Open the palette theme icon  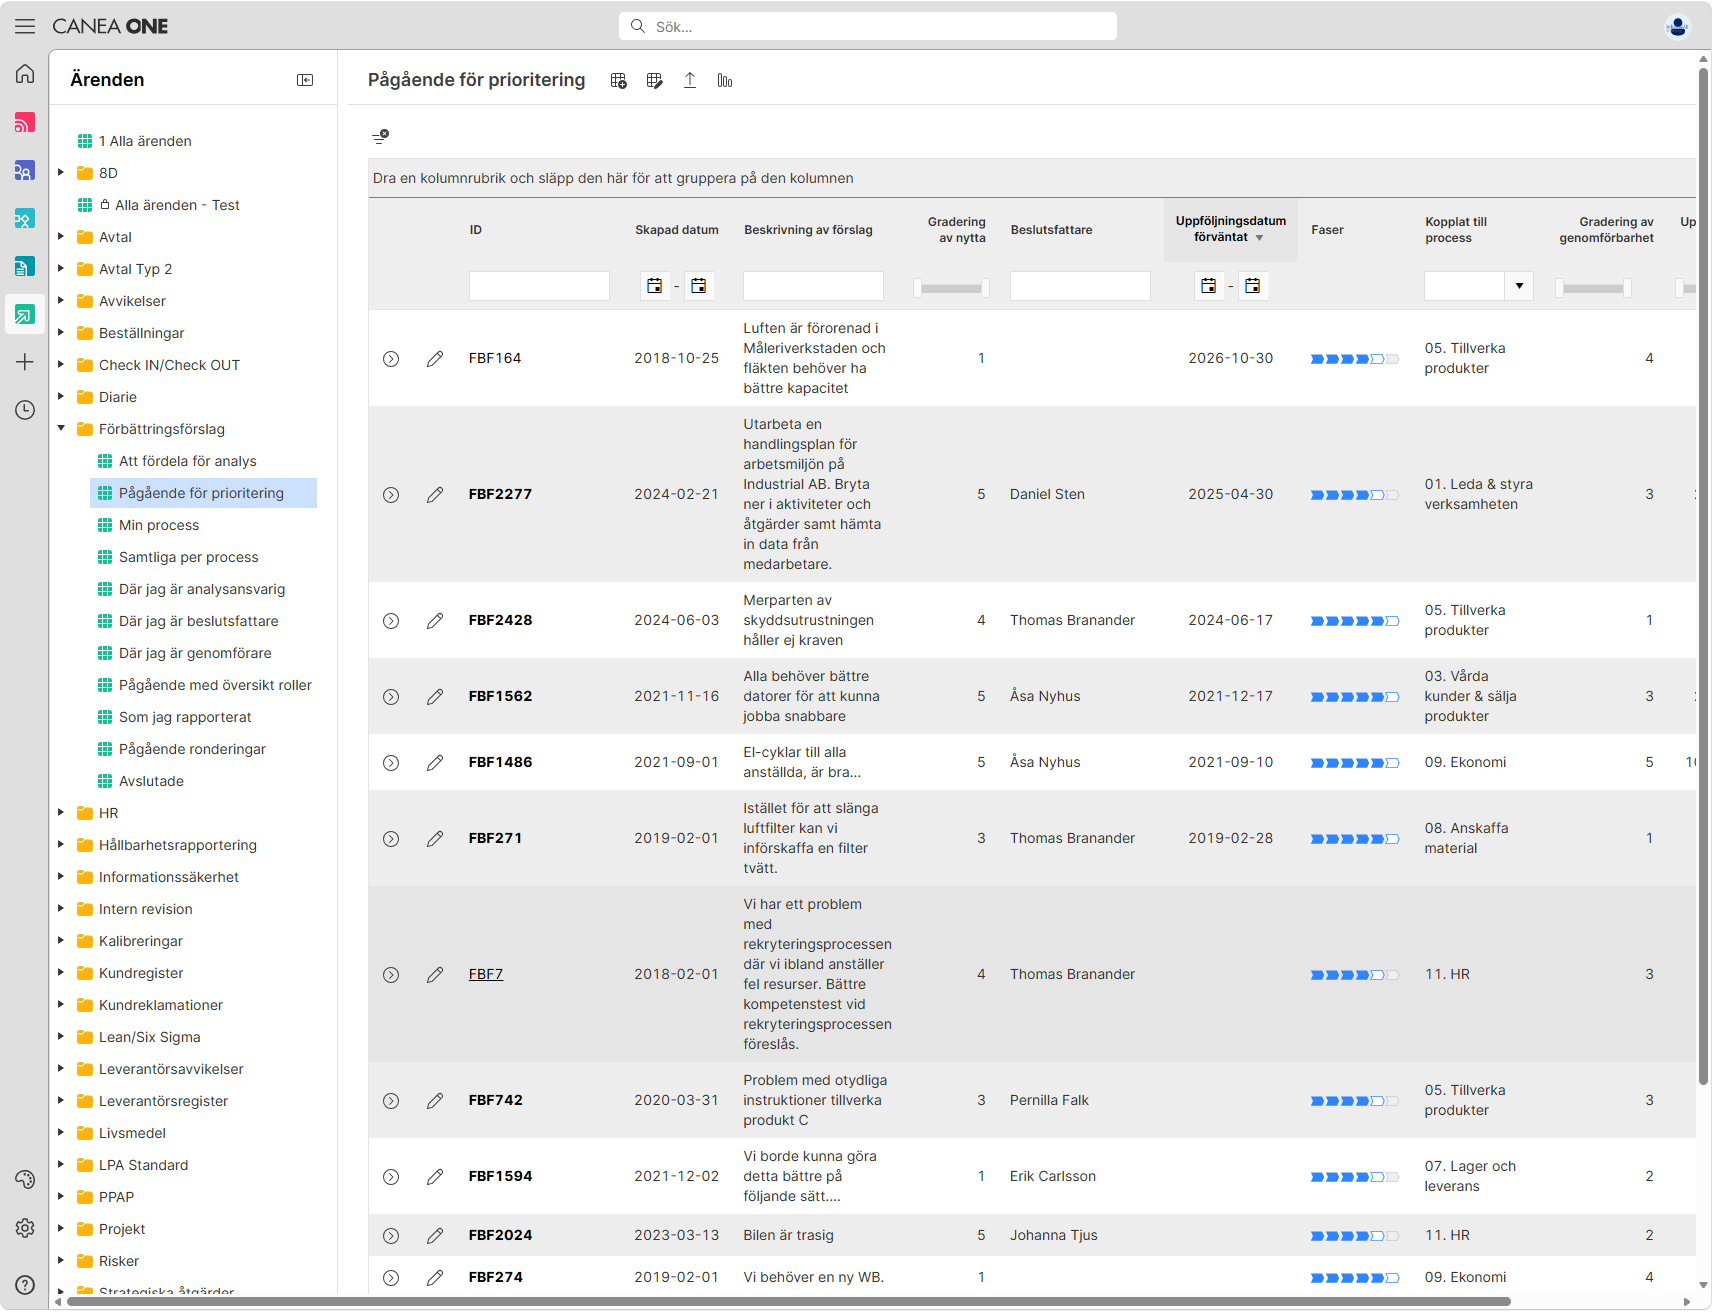pos(25,1180)
